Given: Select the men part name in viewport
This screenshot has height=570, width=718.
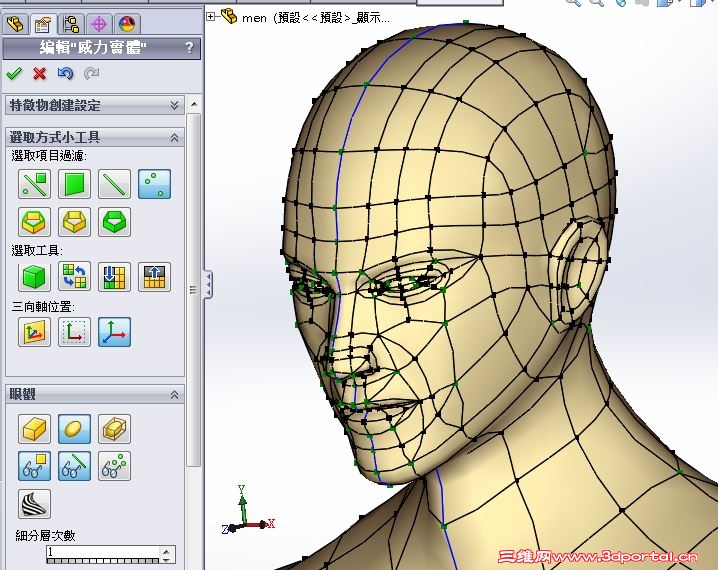Looking at the screenshot, I should pos(315,18).
